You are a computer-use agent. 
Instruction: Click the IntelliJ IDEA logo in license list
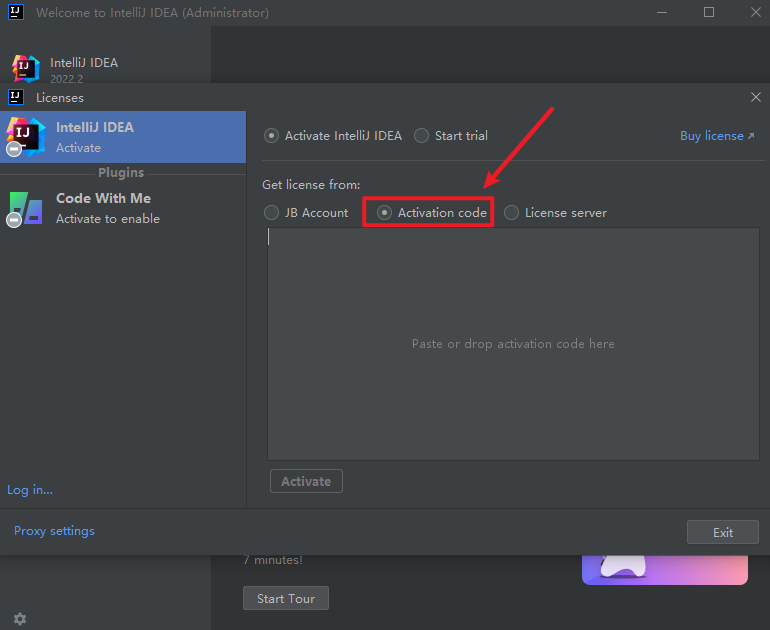click(x=25, y=137)
